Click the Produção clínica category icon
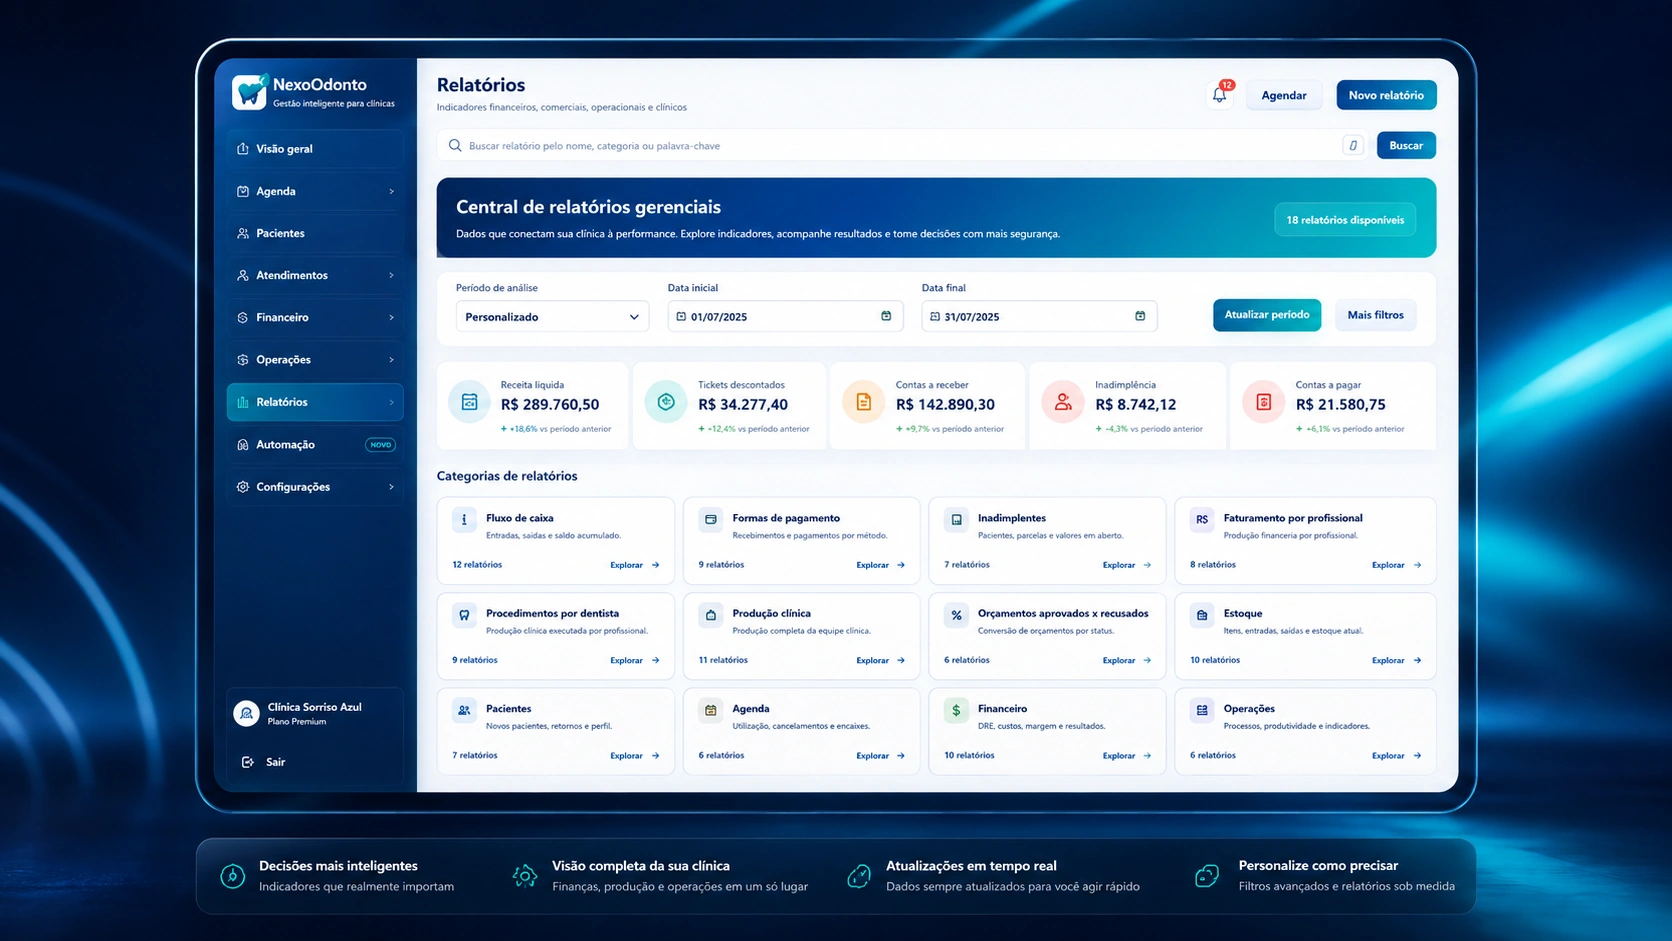Screen dimensions: 1672x941 [711, 615]
